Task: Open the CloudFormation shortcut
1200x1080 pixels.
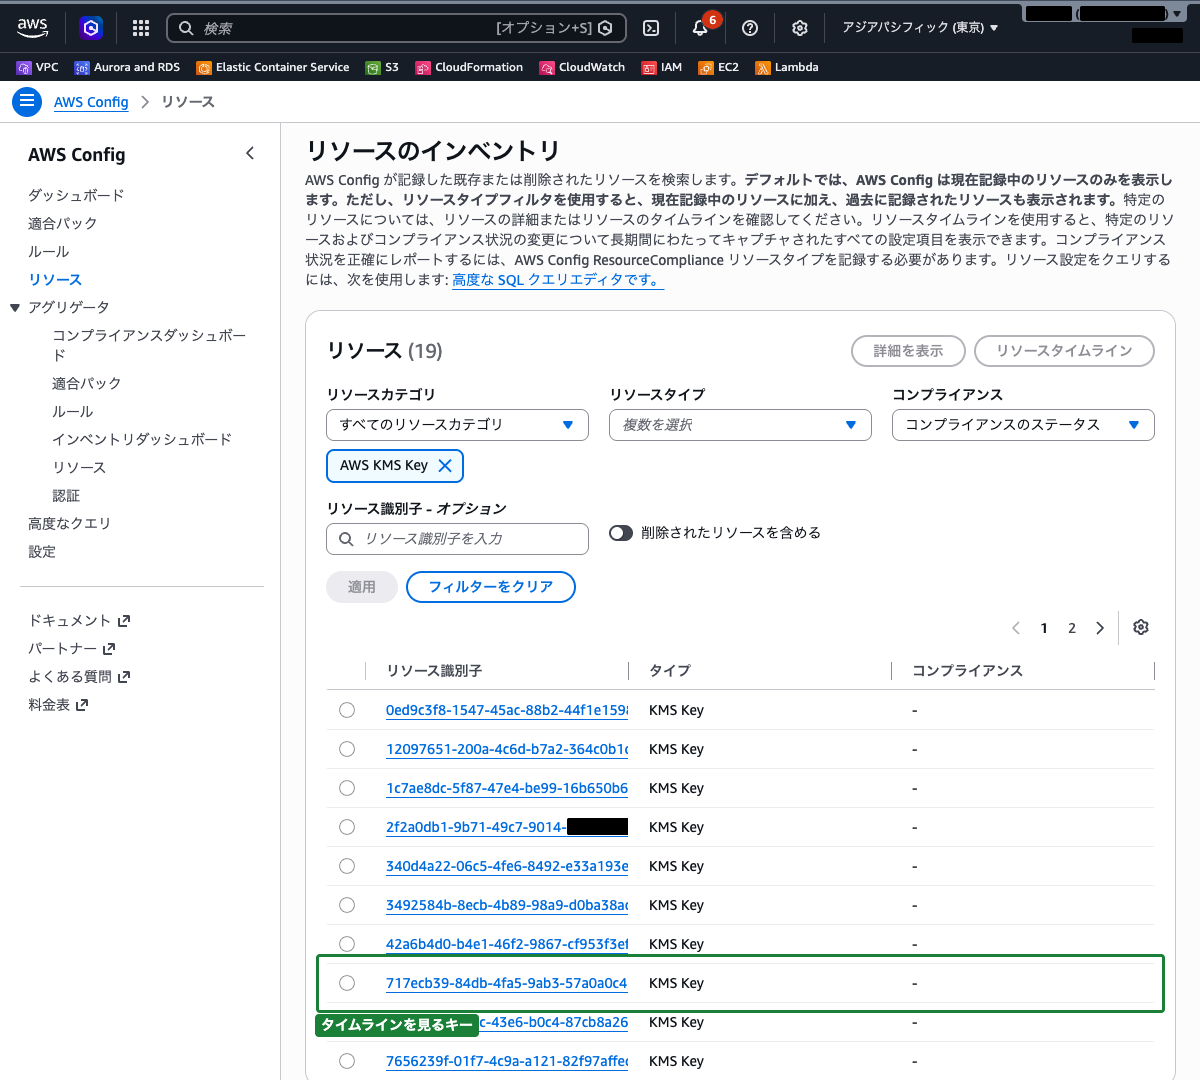Action: tap(469, 67)
